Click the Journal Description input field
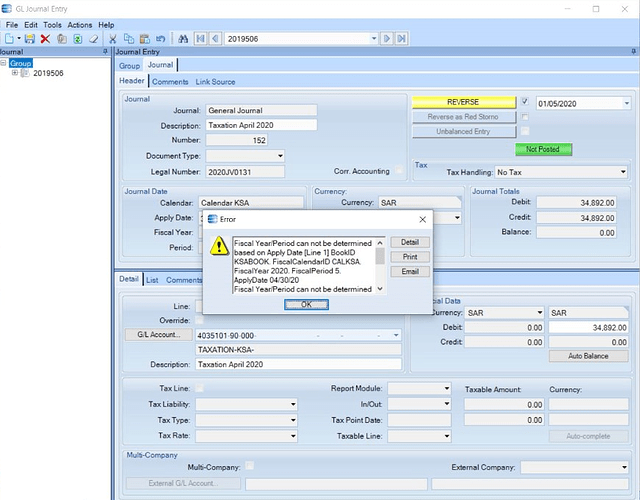 coord(261,125)
